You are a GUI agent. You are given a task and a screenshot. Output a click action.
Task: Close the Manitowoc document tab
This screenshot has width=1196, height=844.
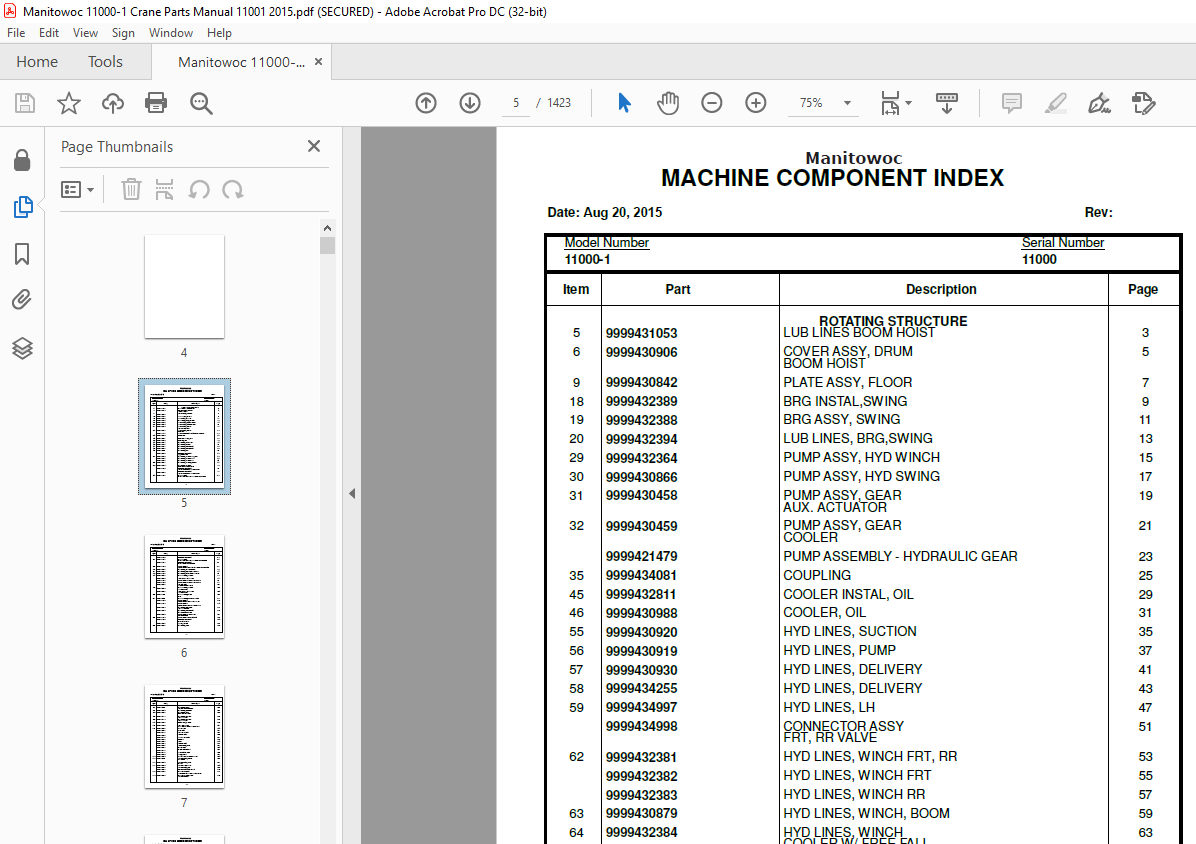(x=319, y=62)
